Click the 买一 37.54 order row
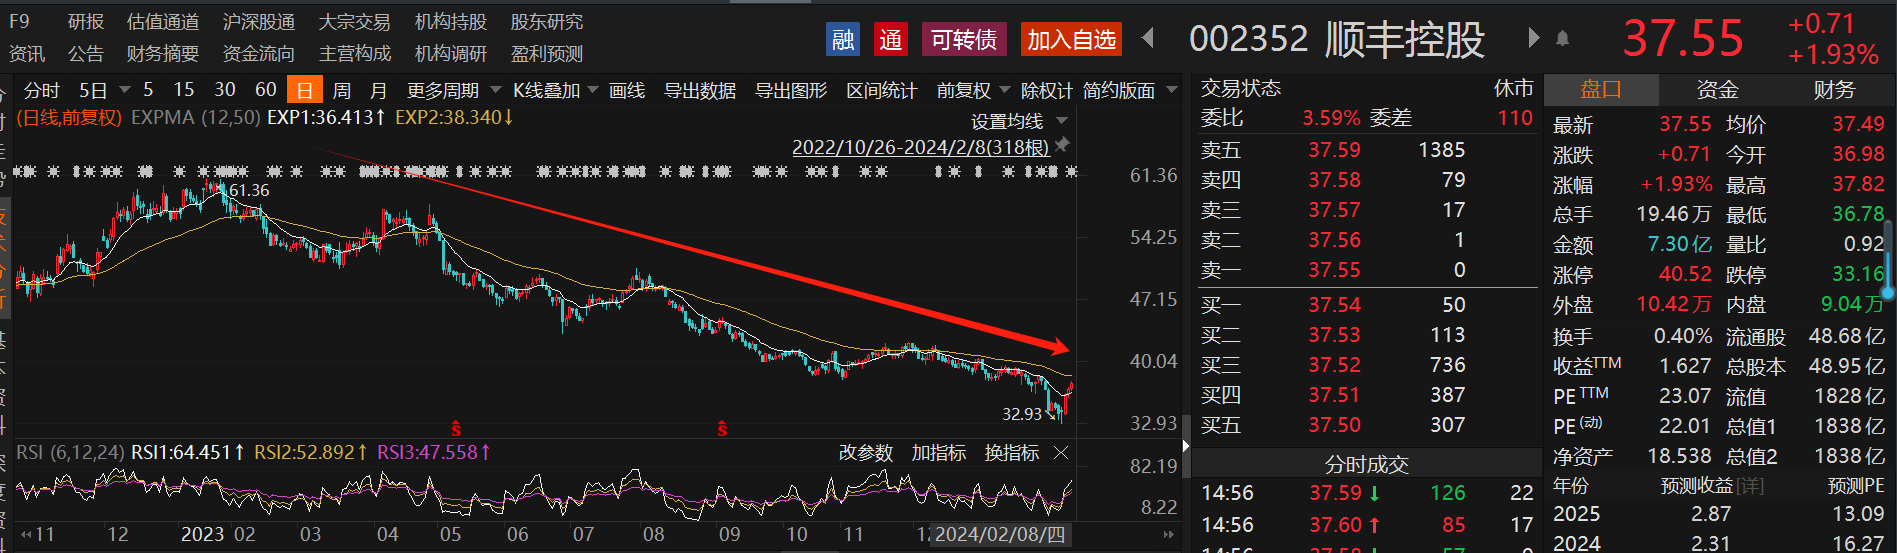The image size is (1897, 553). 1366,305
